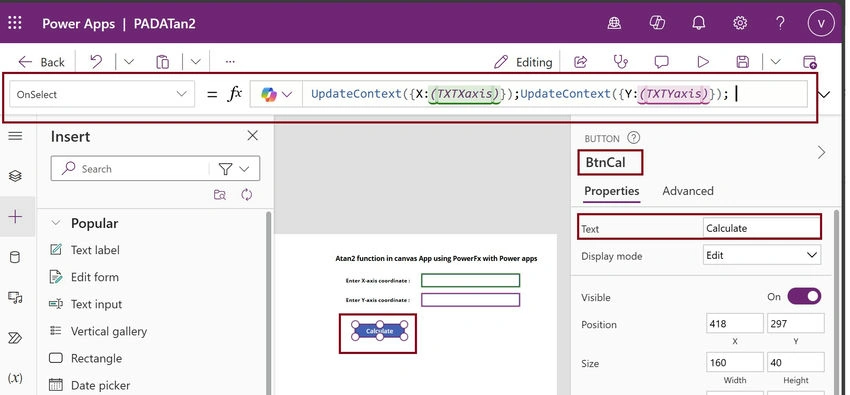Expand the paste options dropdown
850x395 pixels.
click(196, 62)
